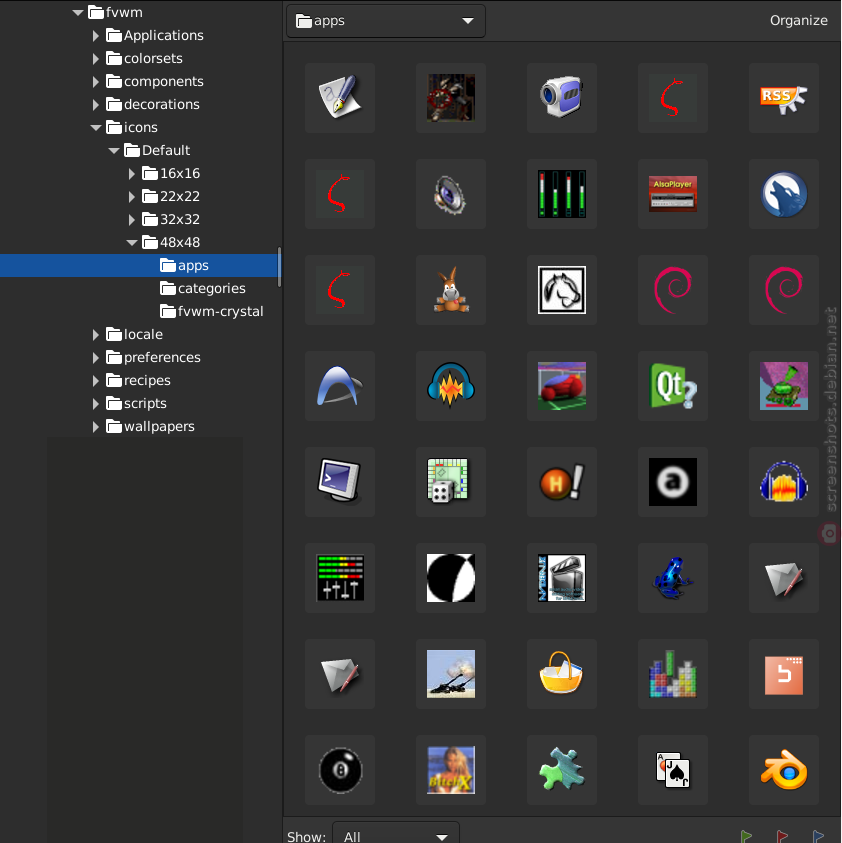
Task: Select the green vertical level meters icon
Action: [562, 194]
